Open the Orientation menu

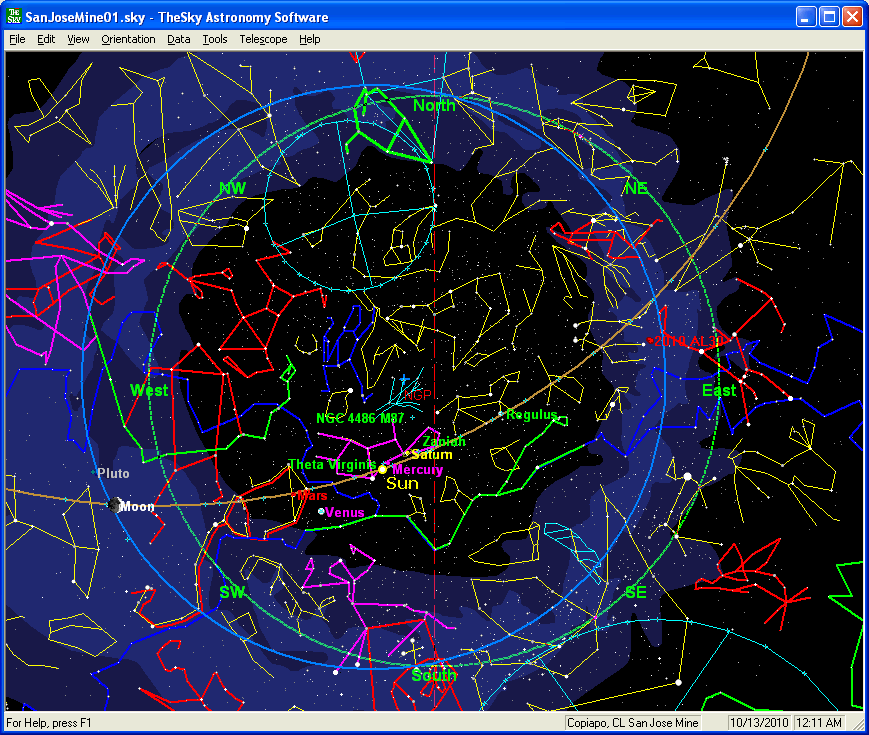[x=128, y=39]
